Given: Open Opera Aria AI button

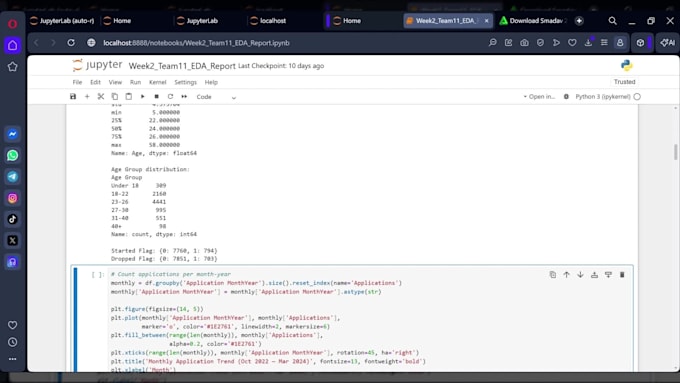Looking at the screenshot, I should point(668,43).
